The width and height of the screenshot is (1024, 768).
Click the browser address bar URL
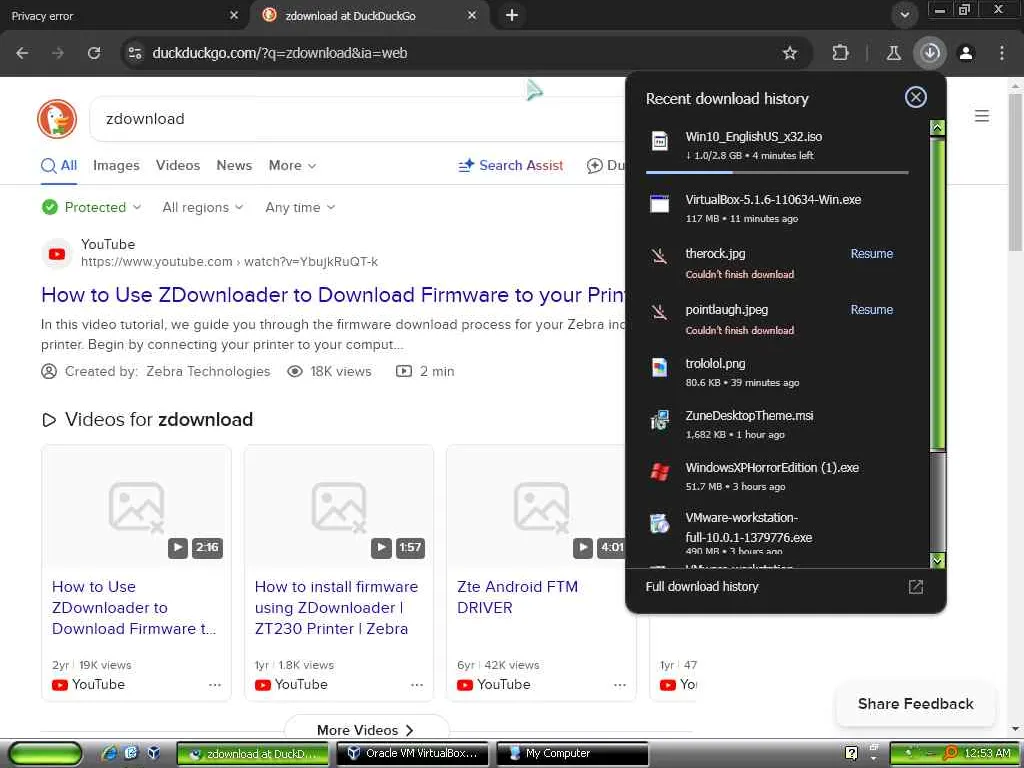(280, 53)
